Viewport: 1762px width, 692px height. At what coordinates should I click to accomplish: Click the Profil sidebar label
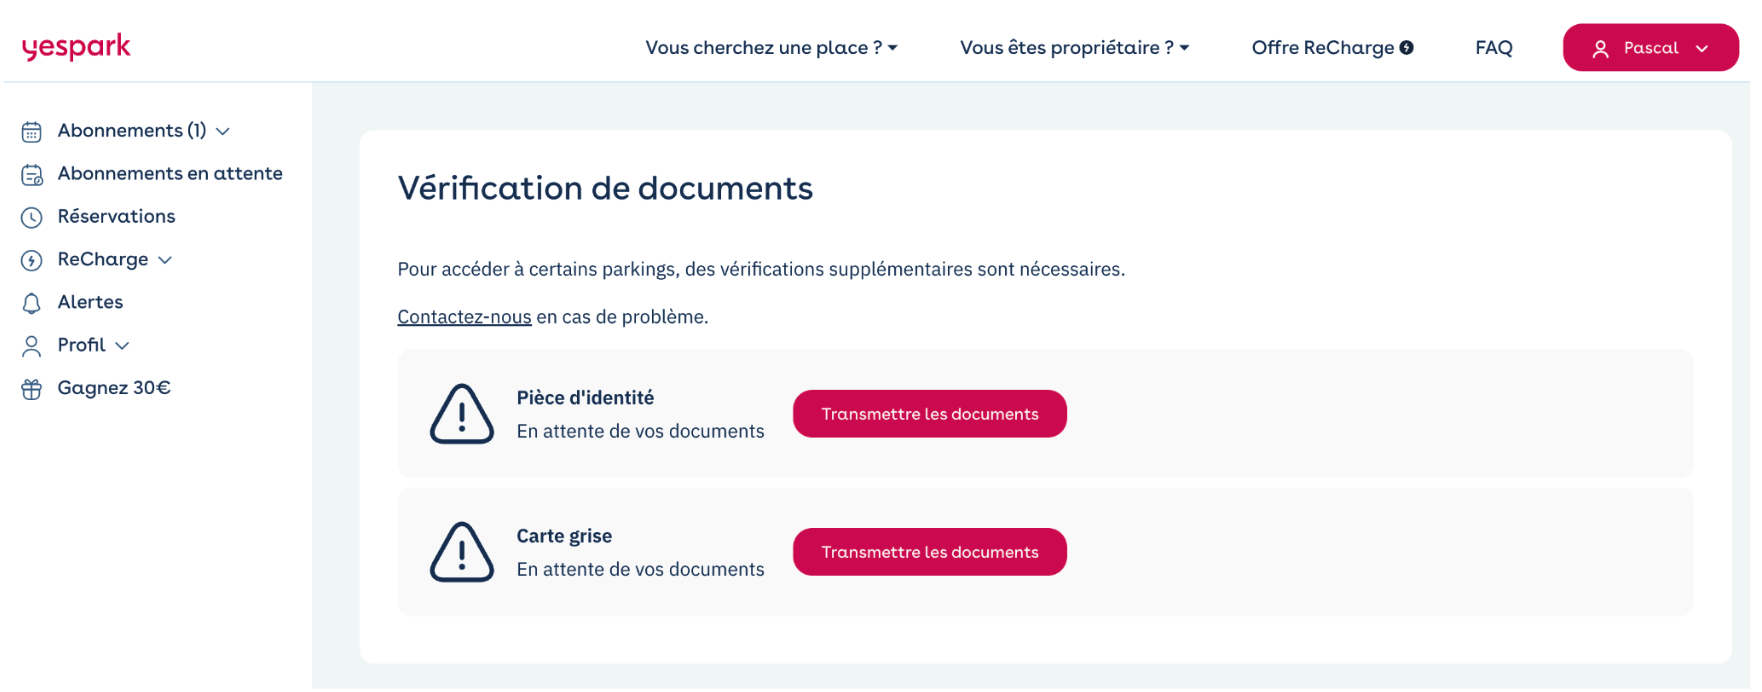(81, 345)
